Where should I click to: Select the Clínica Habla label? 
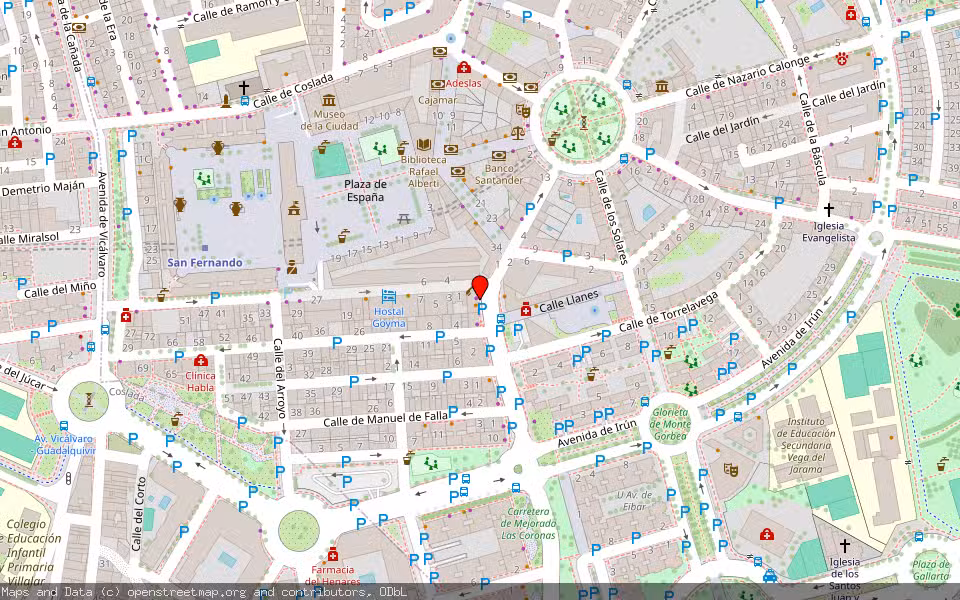(201, 381)
